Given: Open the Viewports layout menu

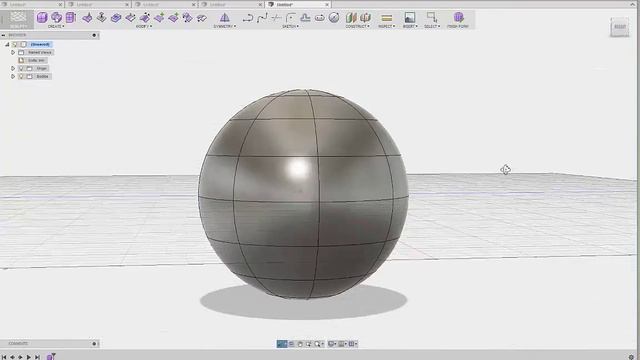Looking at the screenshot, I should [x=353, y=344].
